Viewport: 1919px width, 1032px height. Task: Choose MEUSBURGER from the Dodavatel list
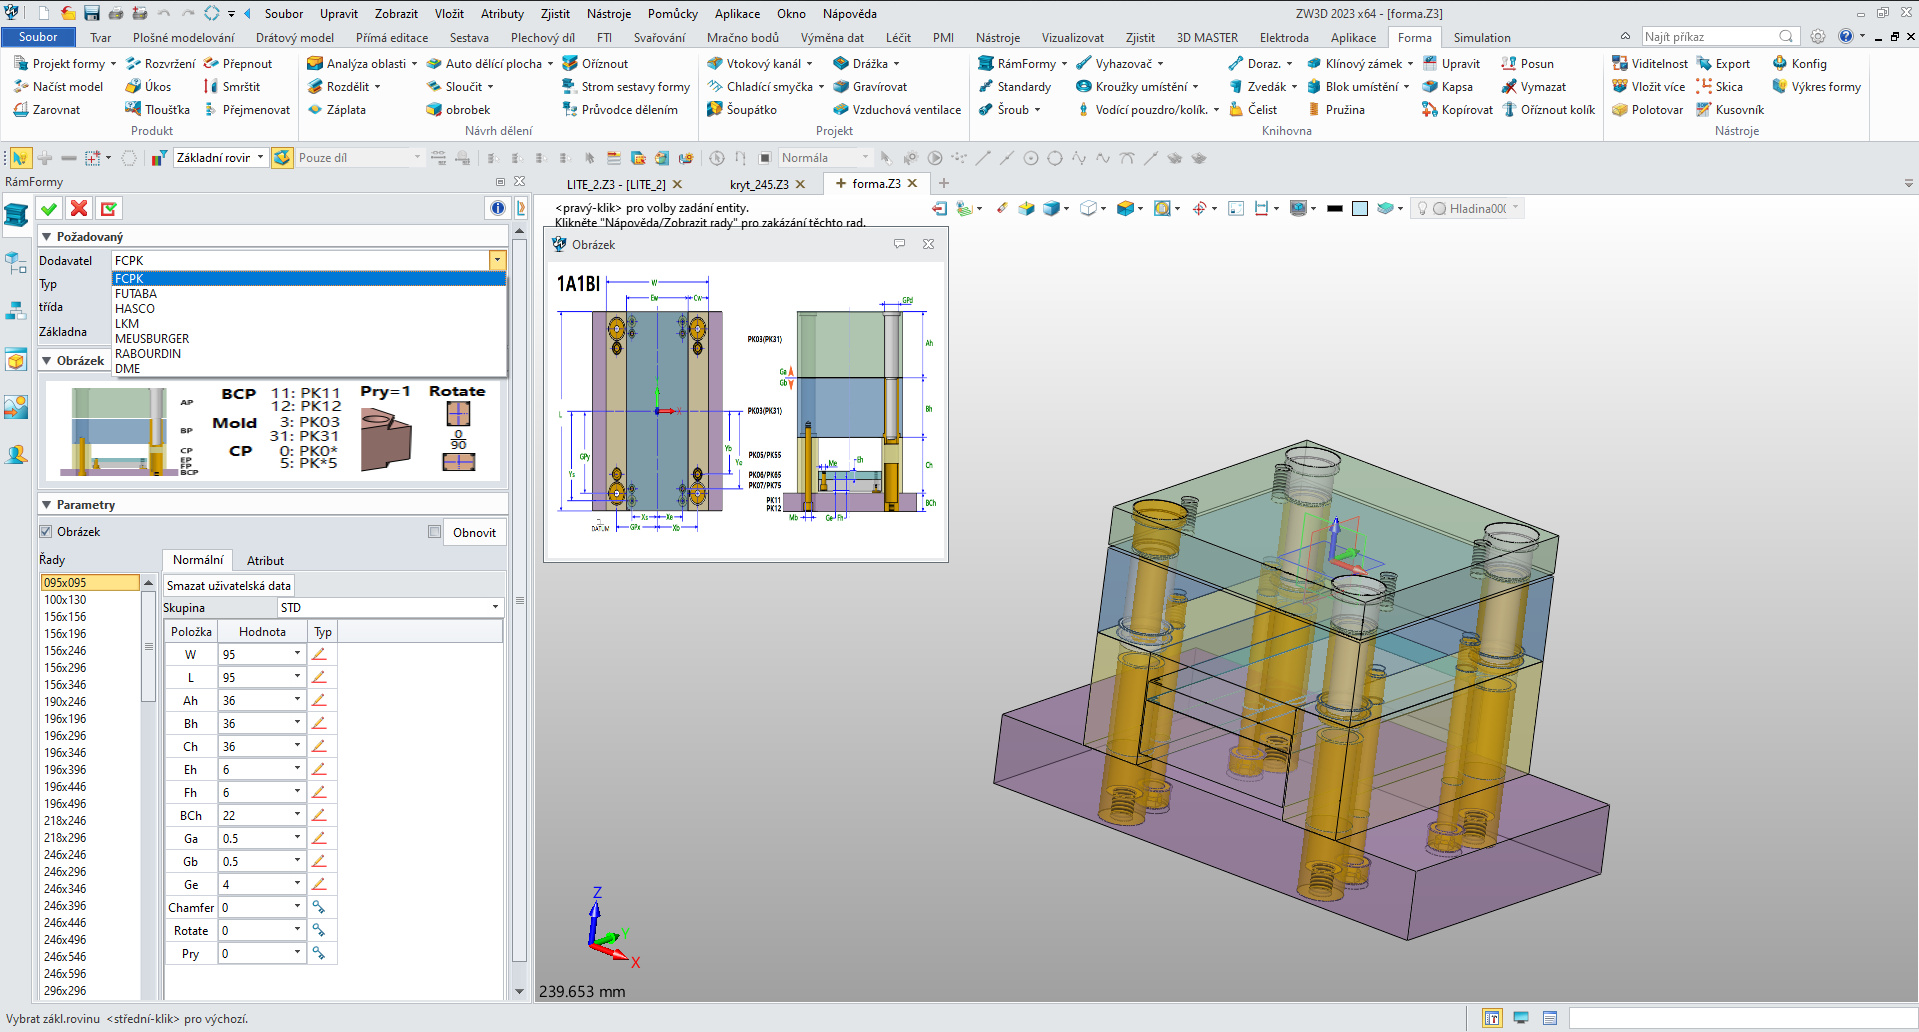[x=152, y=339]
